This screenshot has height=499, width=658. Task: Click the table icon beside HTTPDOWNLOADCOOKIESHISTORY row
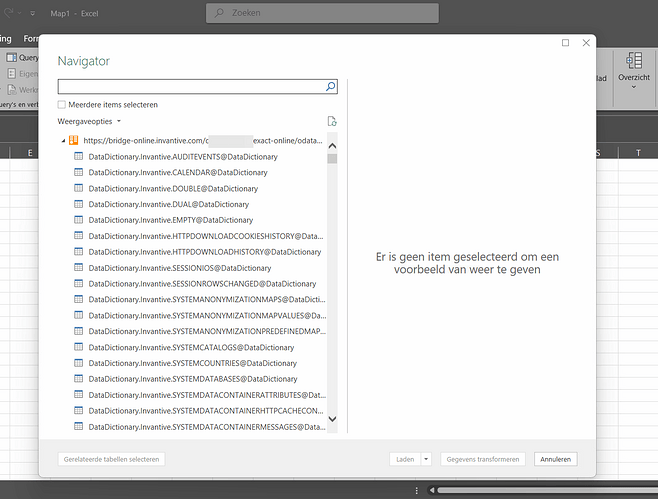point(78,235)
